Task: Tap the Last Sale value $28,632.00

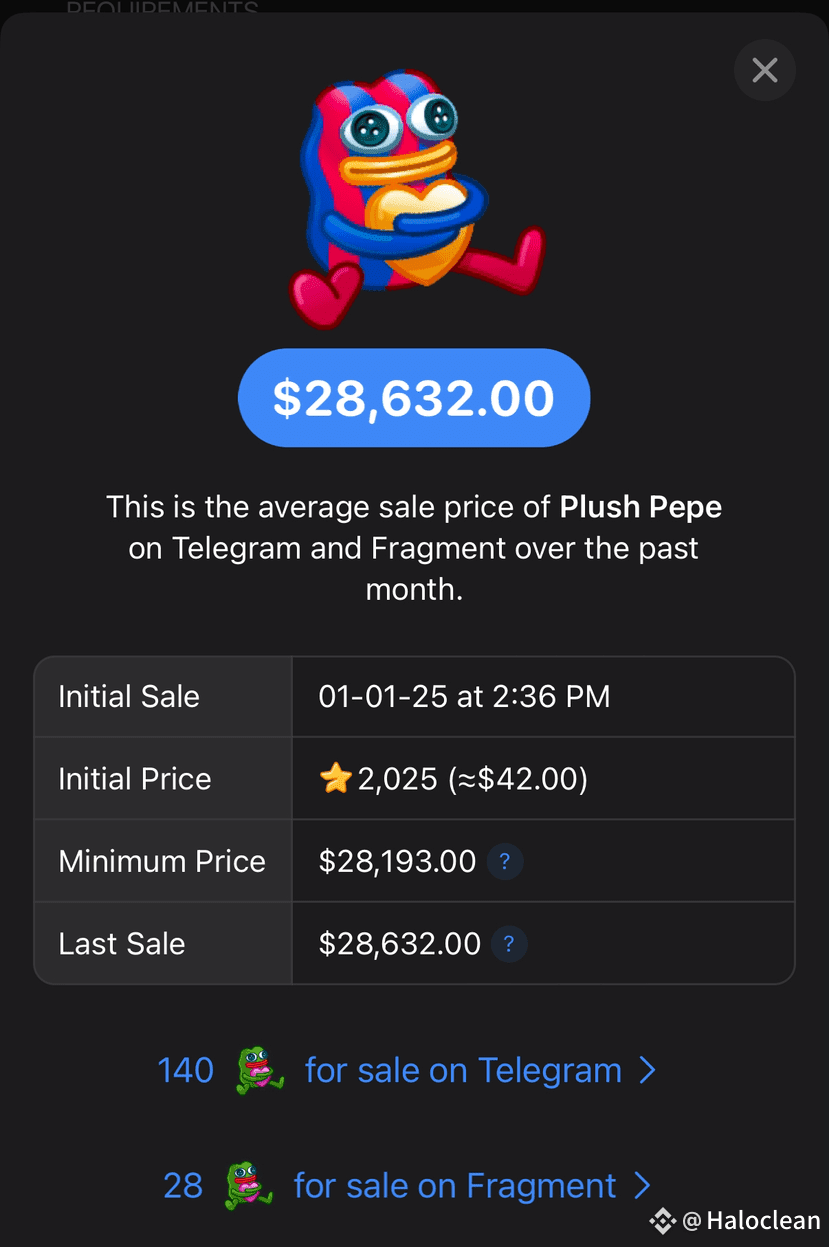Action: pyautogui.click(x=400, y=943)
